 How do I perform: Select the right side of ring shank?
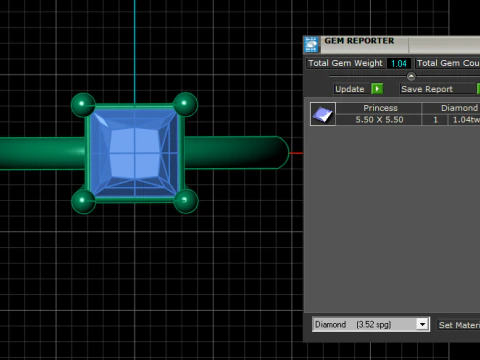(x=236, y=153)
